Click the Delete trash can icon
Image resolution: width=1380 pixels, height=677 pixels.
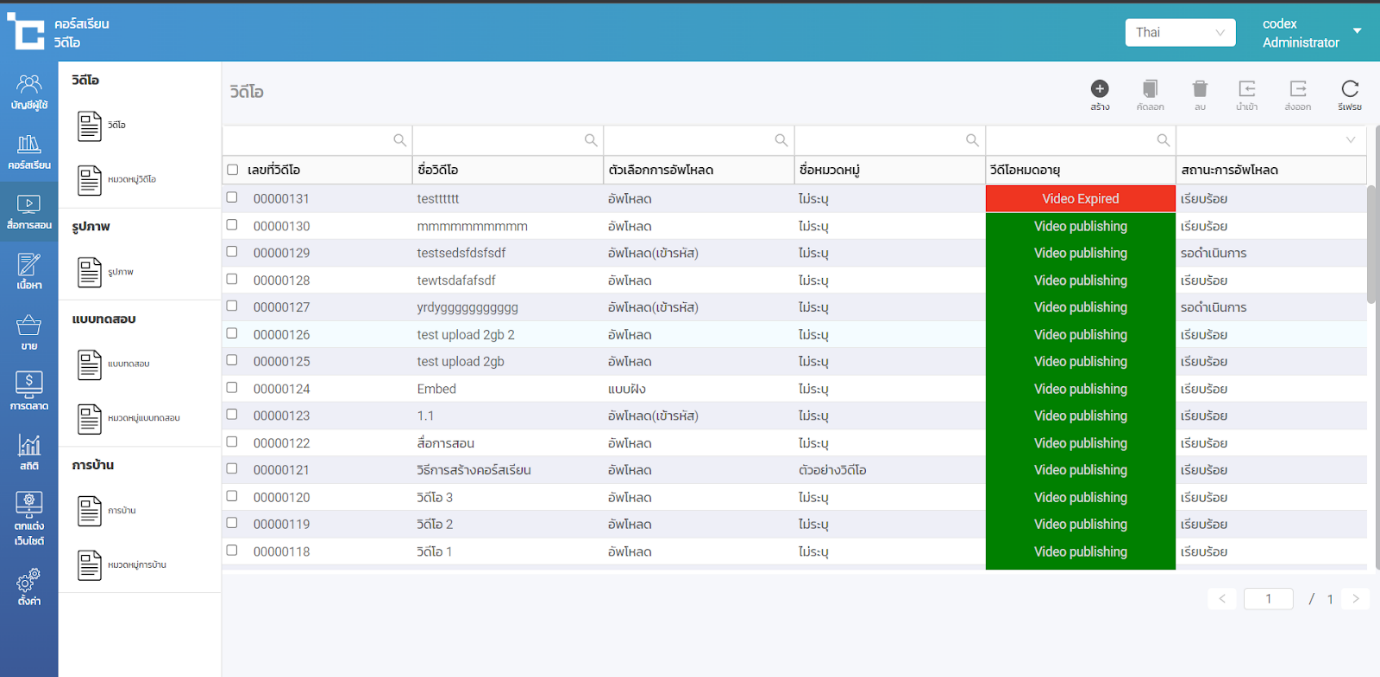(1200, 90)
